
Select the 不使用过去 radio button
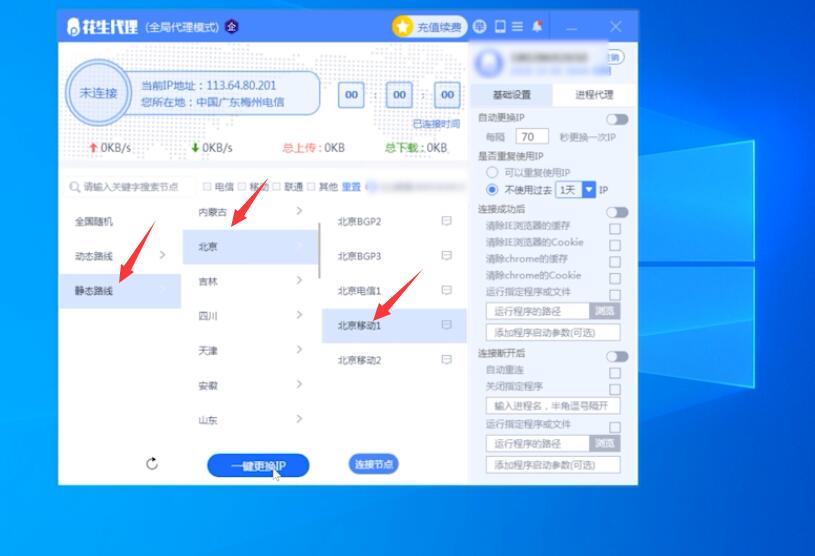pos(492,190)
